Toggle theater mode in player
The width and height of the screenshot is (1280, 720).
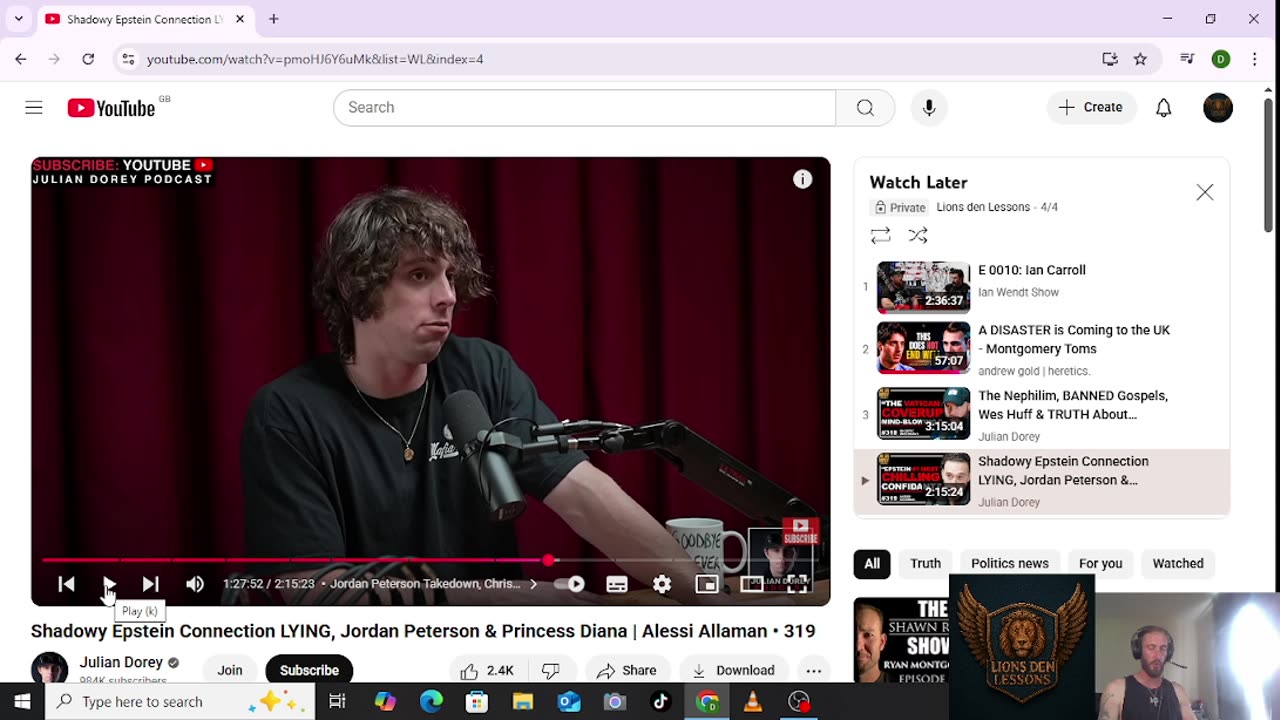pyautogui.click(x=752, y=584)
